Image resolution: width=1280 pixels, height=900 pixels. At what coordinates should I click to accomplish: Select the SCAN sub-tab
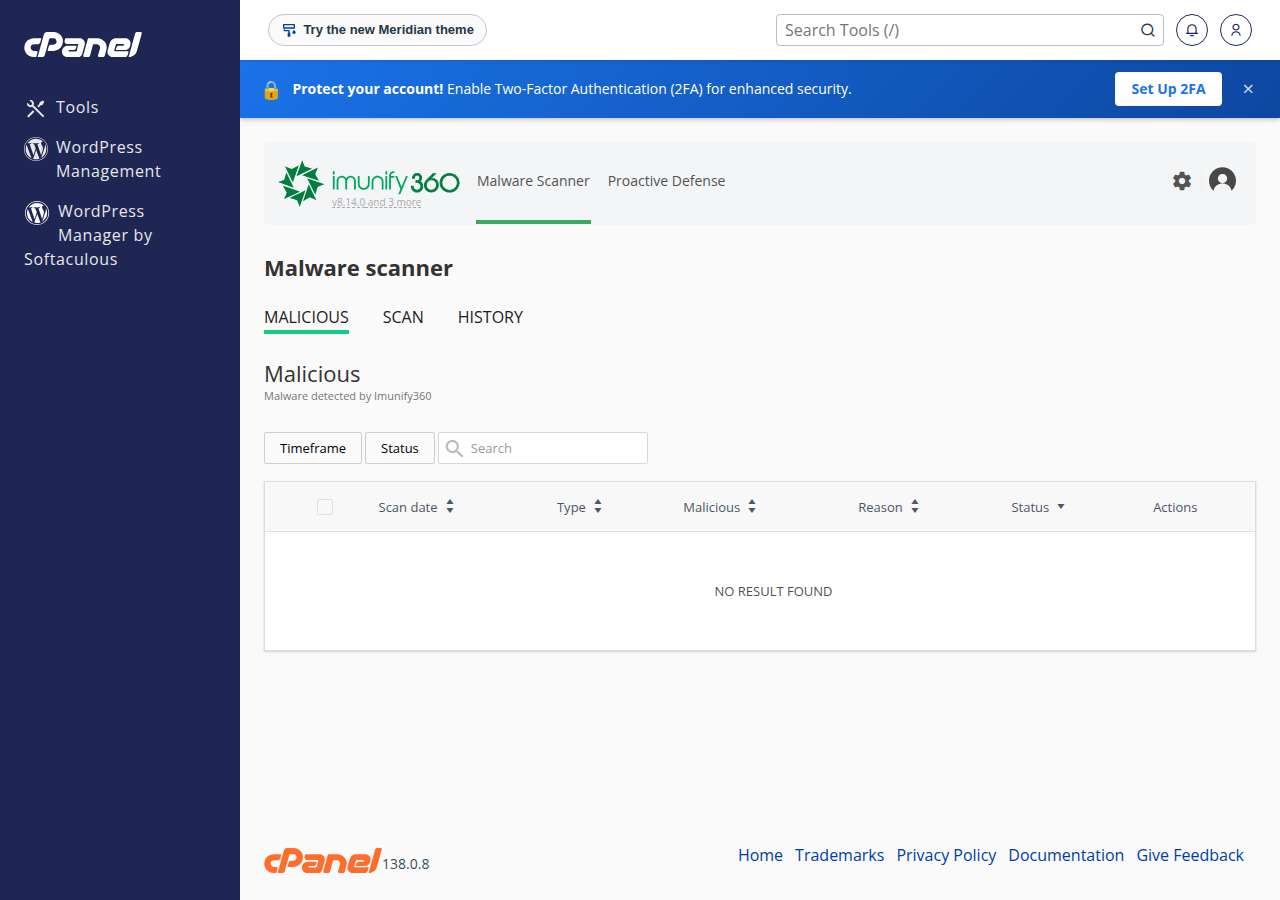point(403,317)
